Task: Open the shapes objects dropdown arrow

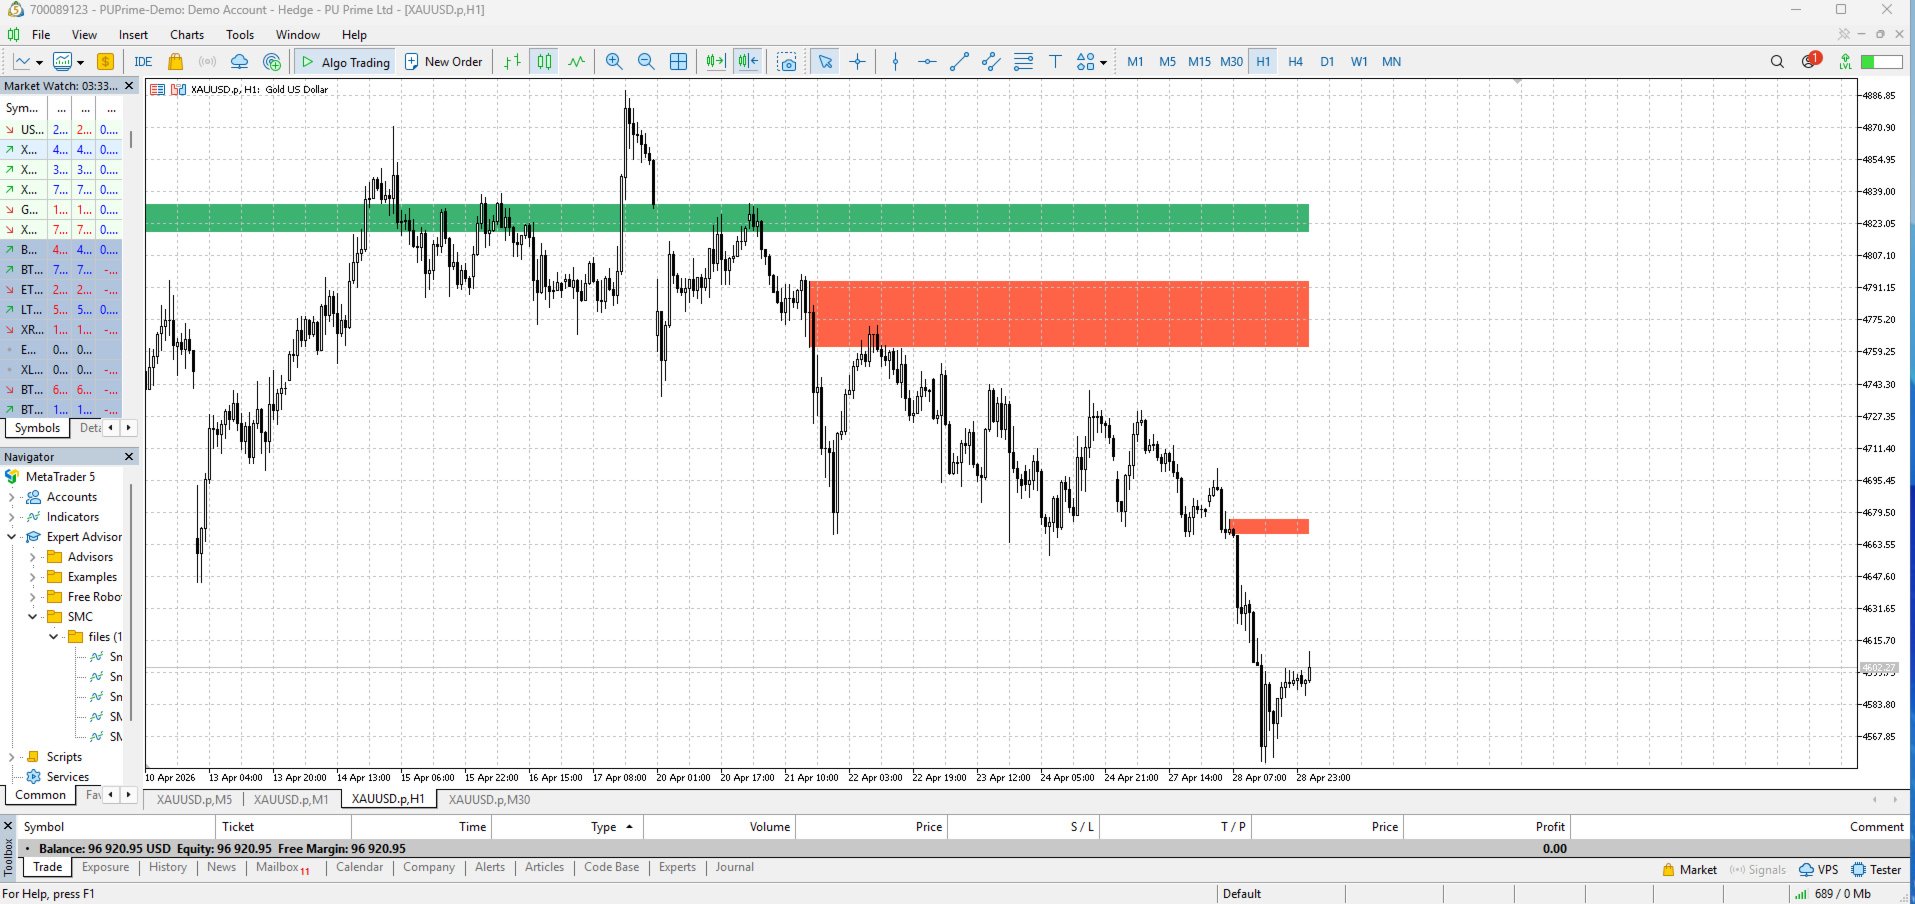Action: 1103,62
